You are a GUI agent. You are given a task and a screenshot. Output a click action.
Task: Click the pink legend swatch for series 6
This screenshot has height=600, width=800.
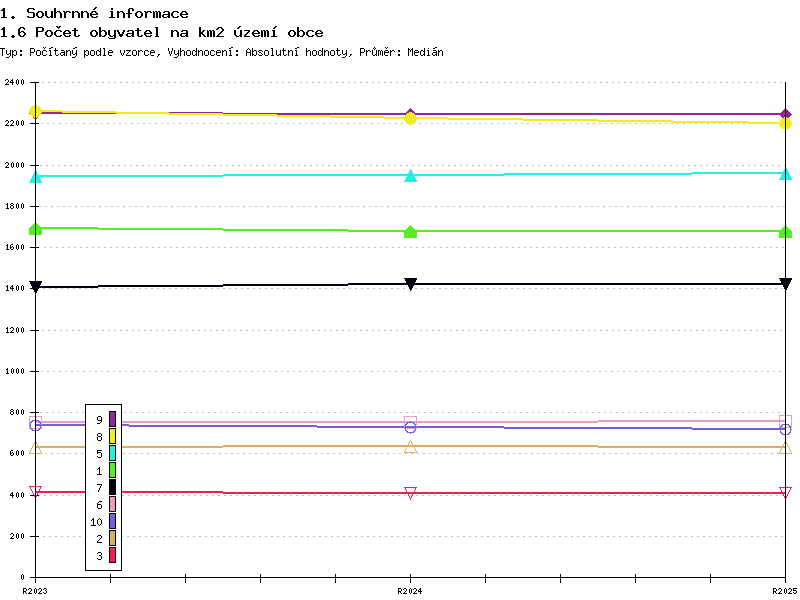click(x=112, y=504)
